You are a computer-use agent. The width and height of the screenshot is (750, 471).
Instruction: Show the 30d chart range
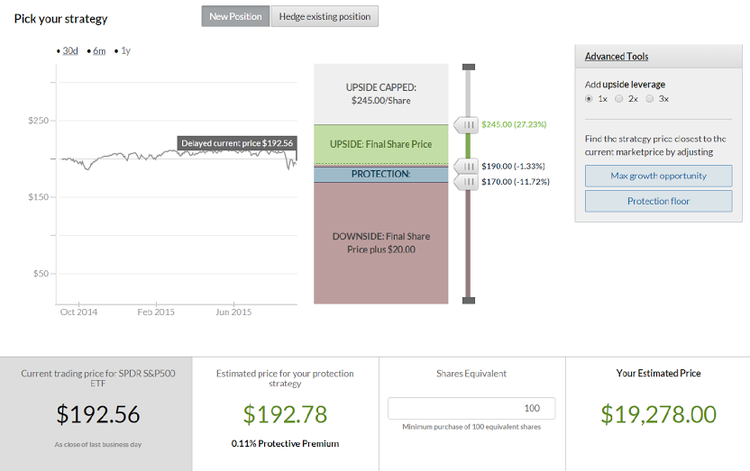[70, 50]
